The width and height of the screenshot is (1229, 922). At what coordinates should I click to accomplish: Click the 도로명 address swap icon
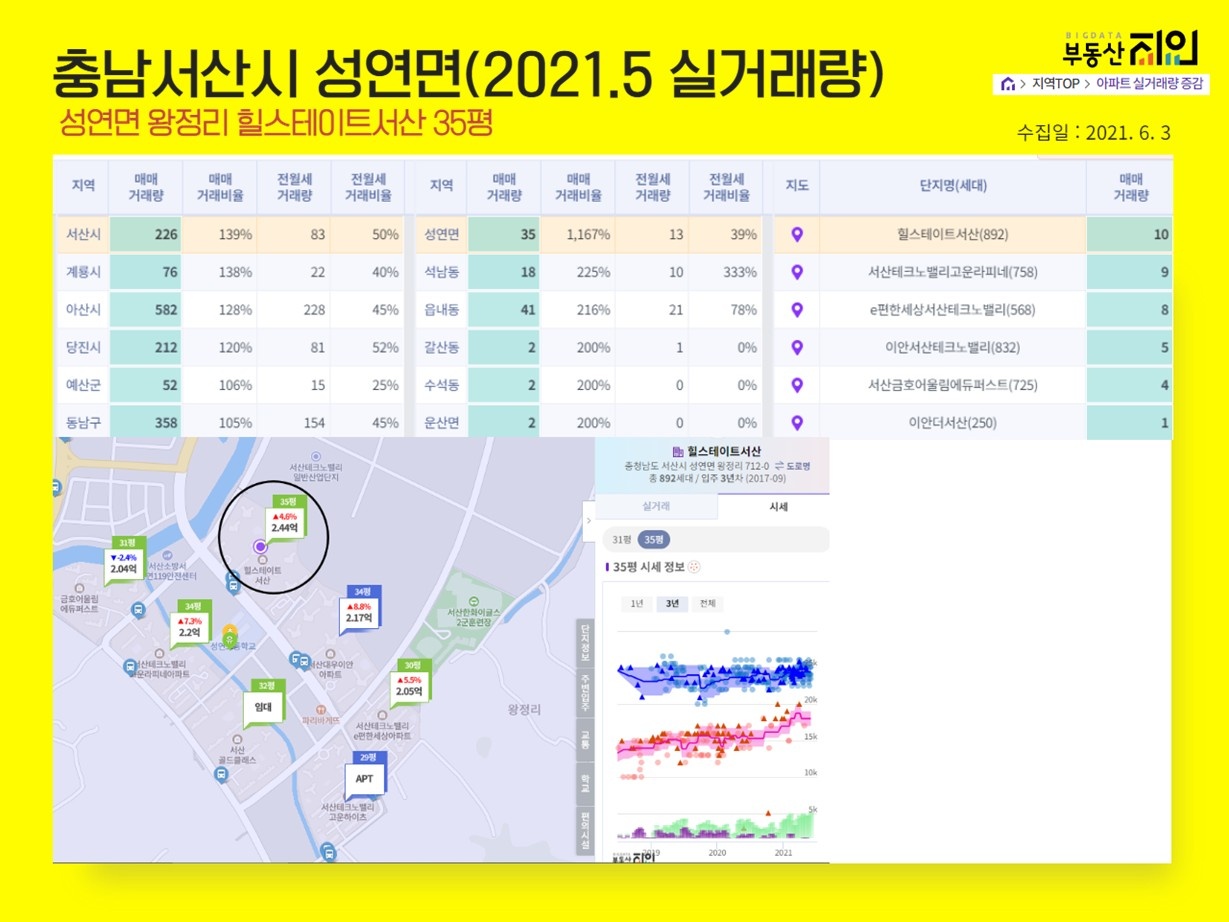(778, 466)
